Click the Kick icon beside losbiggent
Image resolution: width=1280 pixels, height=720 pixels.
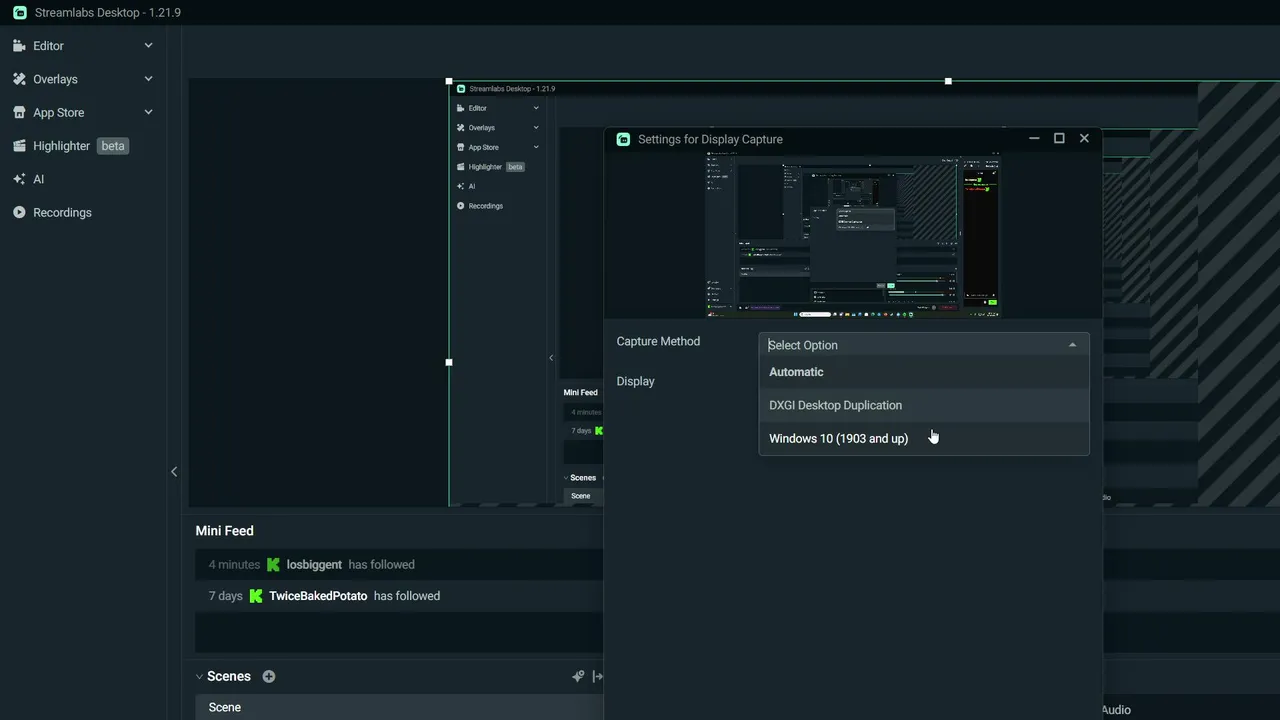coord(273,565)
